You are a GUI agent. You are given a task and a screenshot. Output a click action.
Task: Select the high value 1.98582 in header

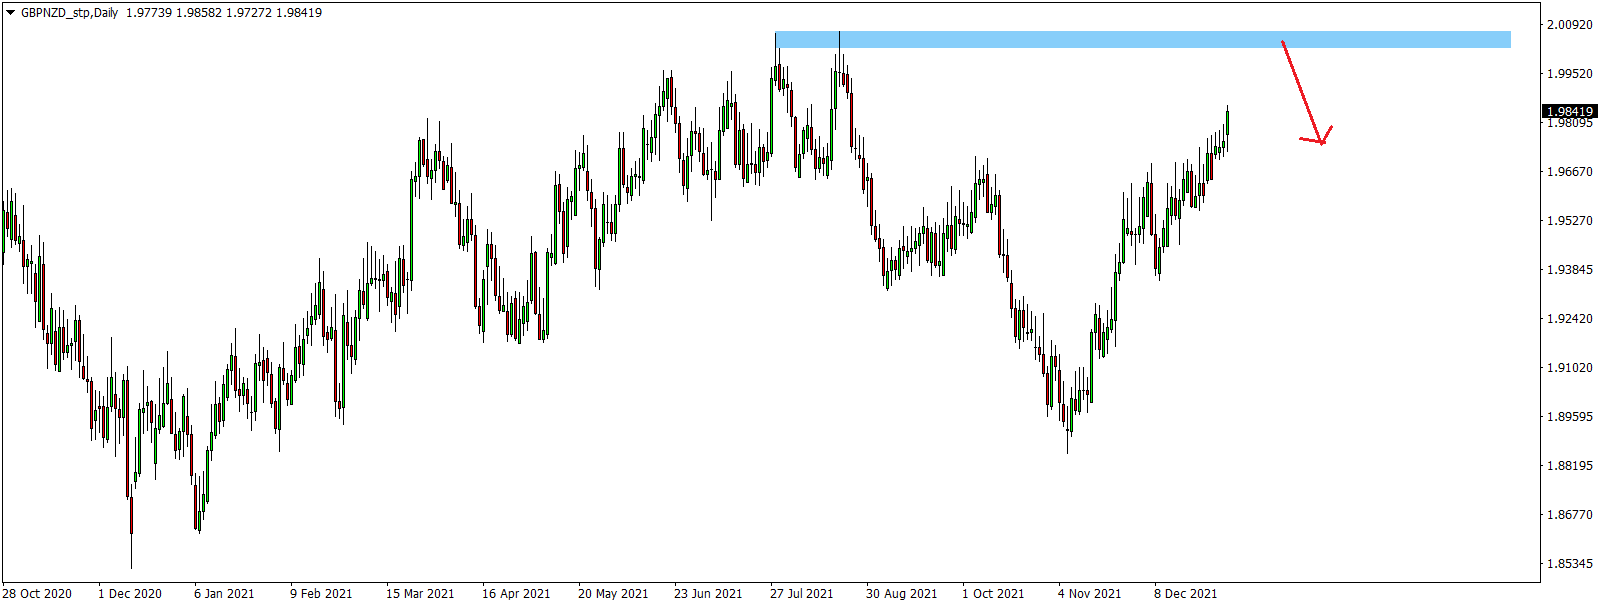coord(198,13)
